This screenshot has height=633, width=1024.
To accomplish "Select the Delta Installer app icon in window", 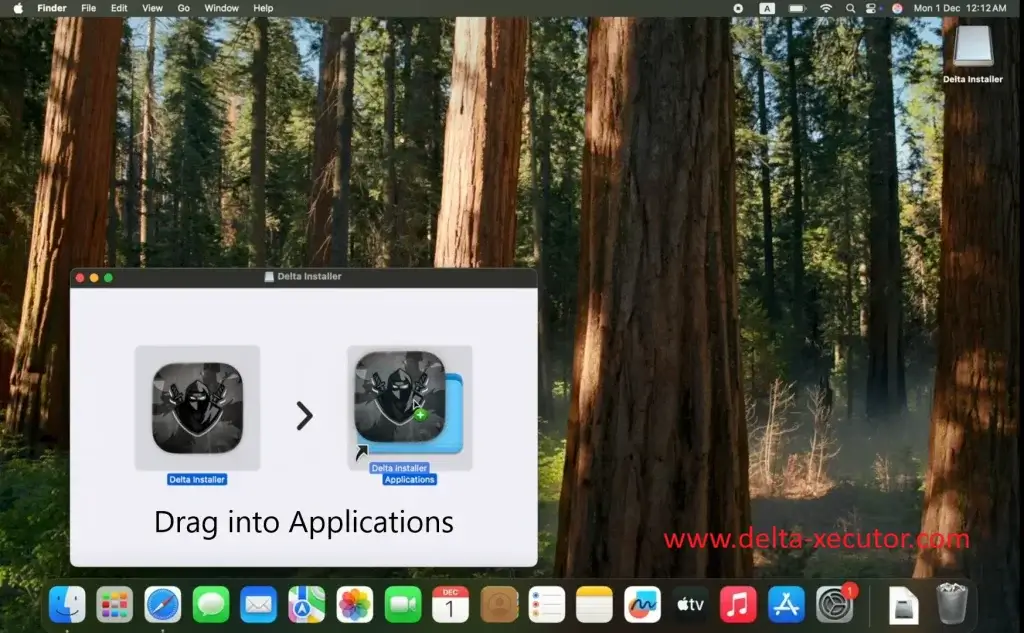I will (x=197, y=408).
